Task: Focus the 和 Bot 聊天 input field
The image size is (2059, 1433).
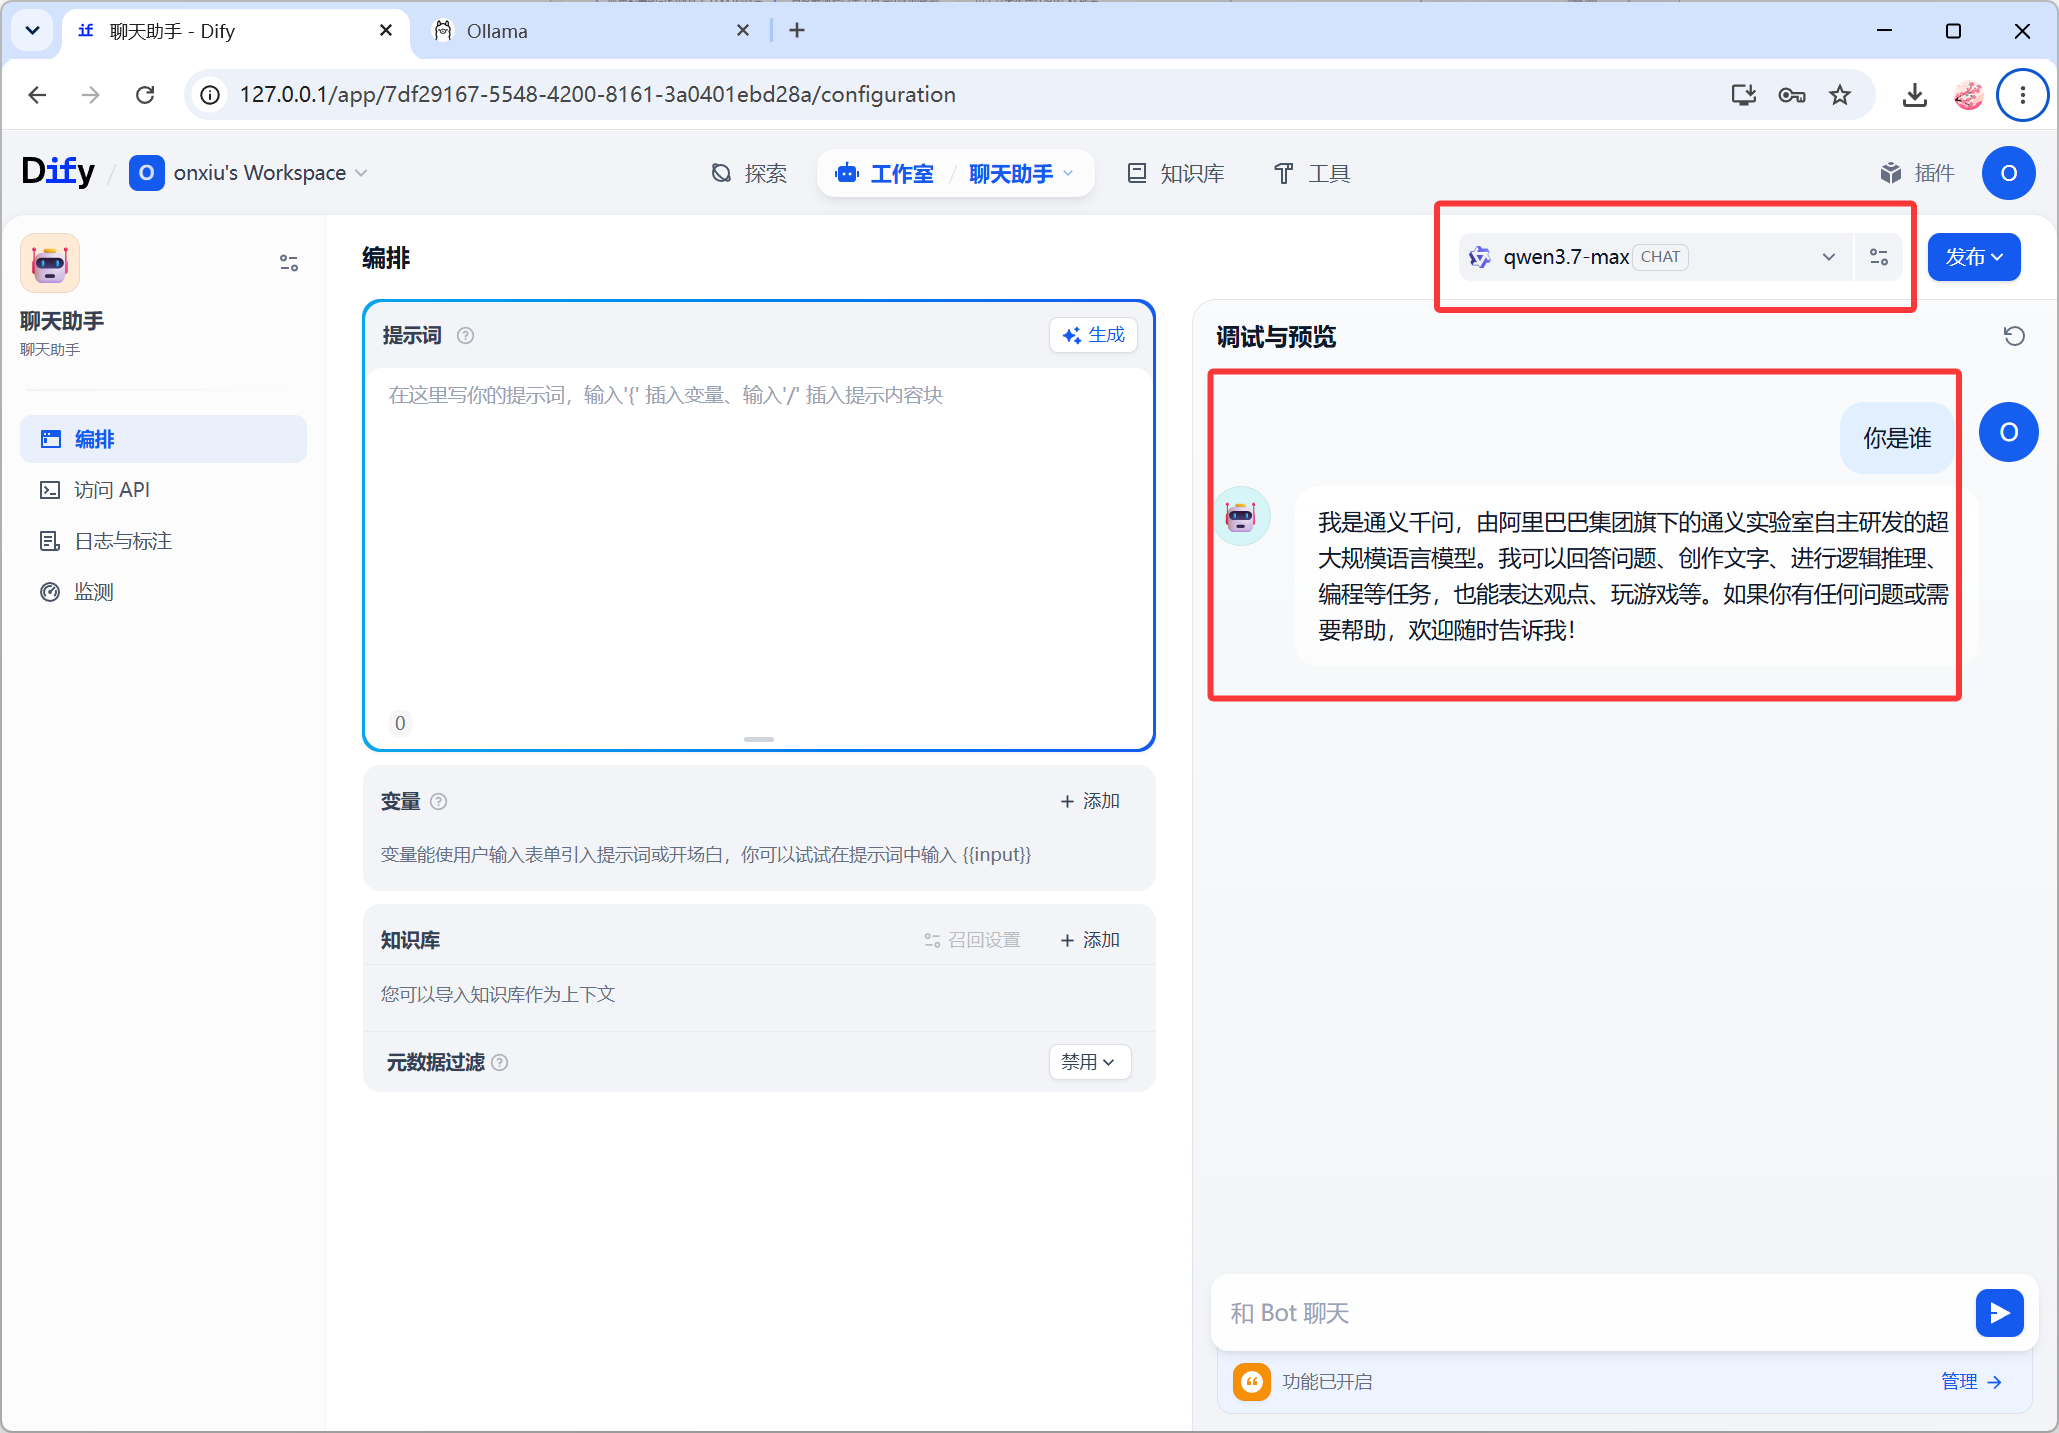Action: coord(1595,1313)
